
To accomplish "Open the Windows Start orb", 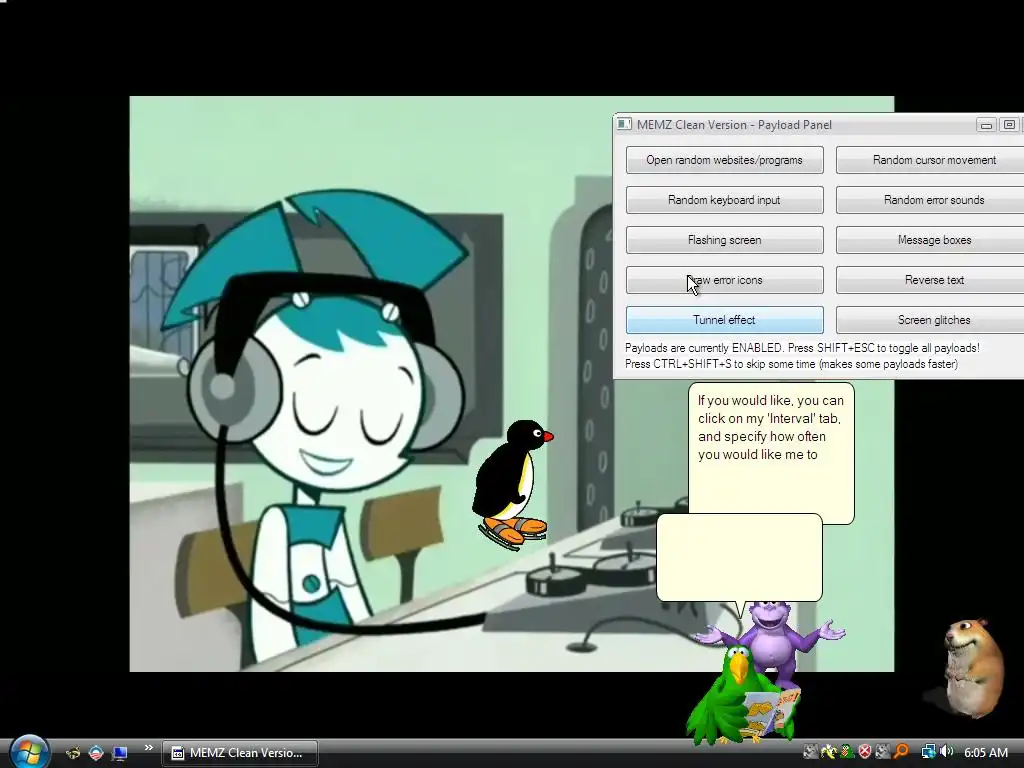I will coord(29,752).
